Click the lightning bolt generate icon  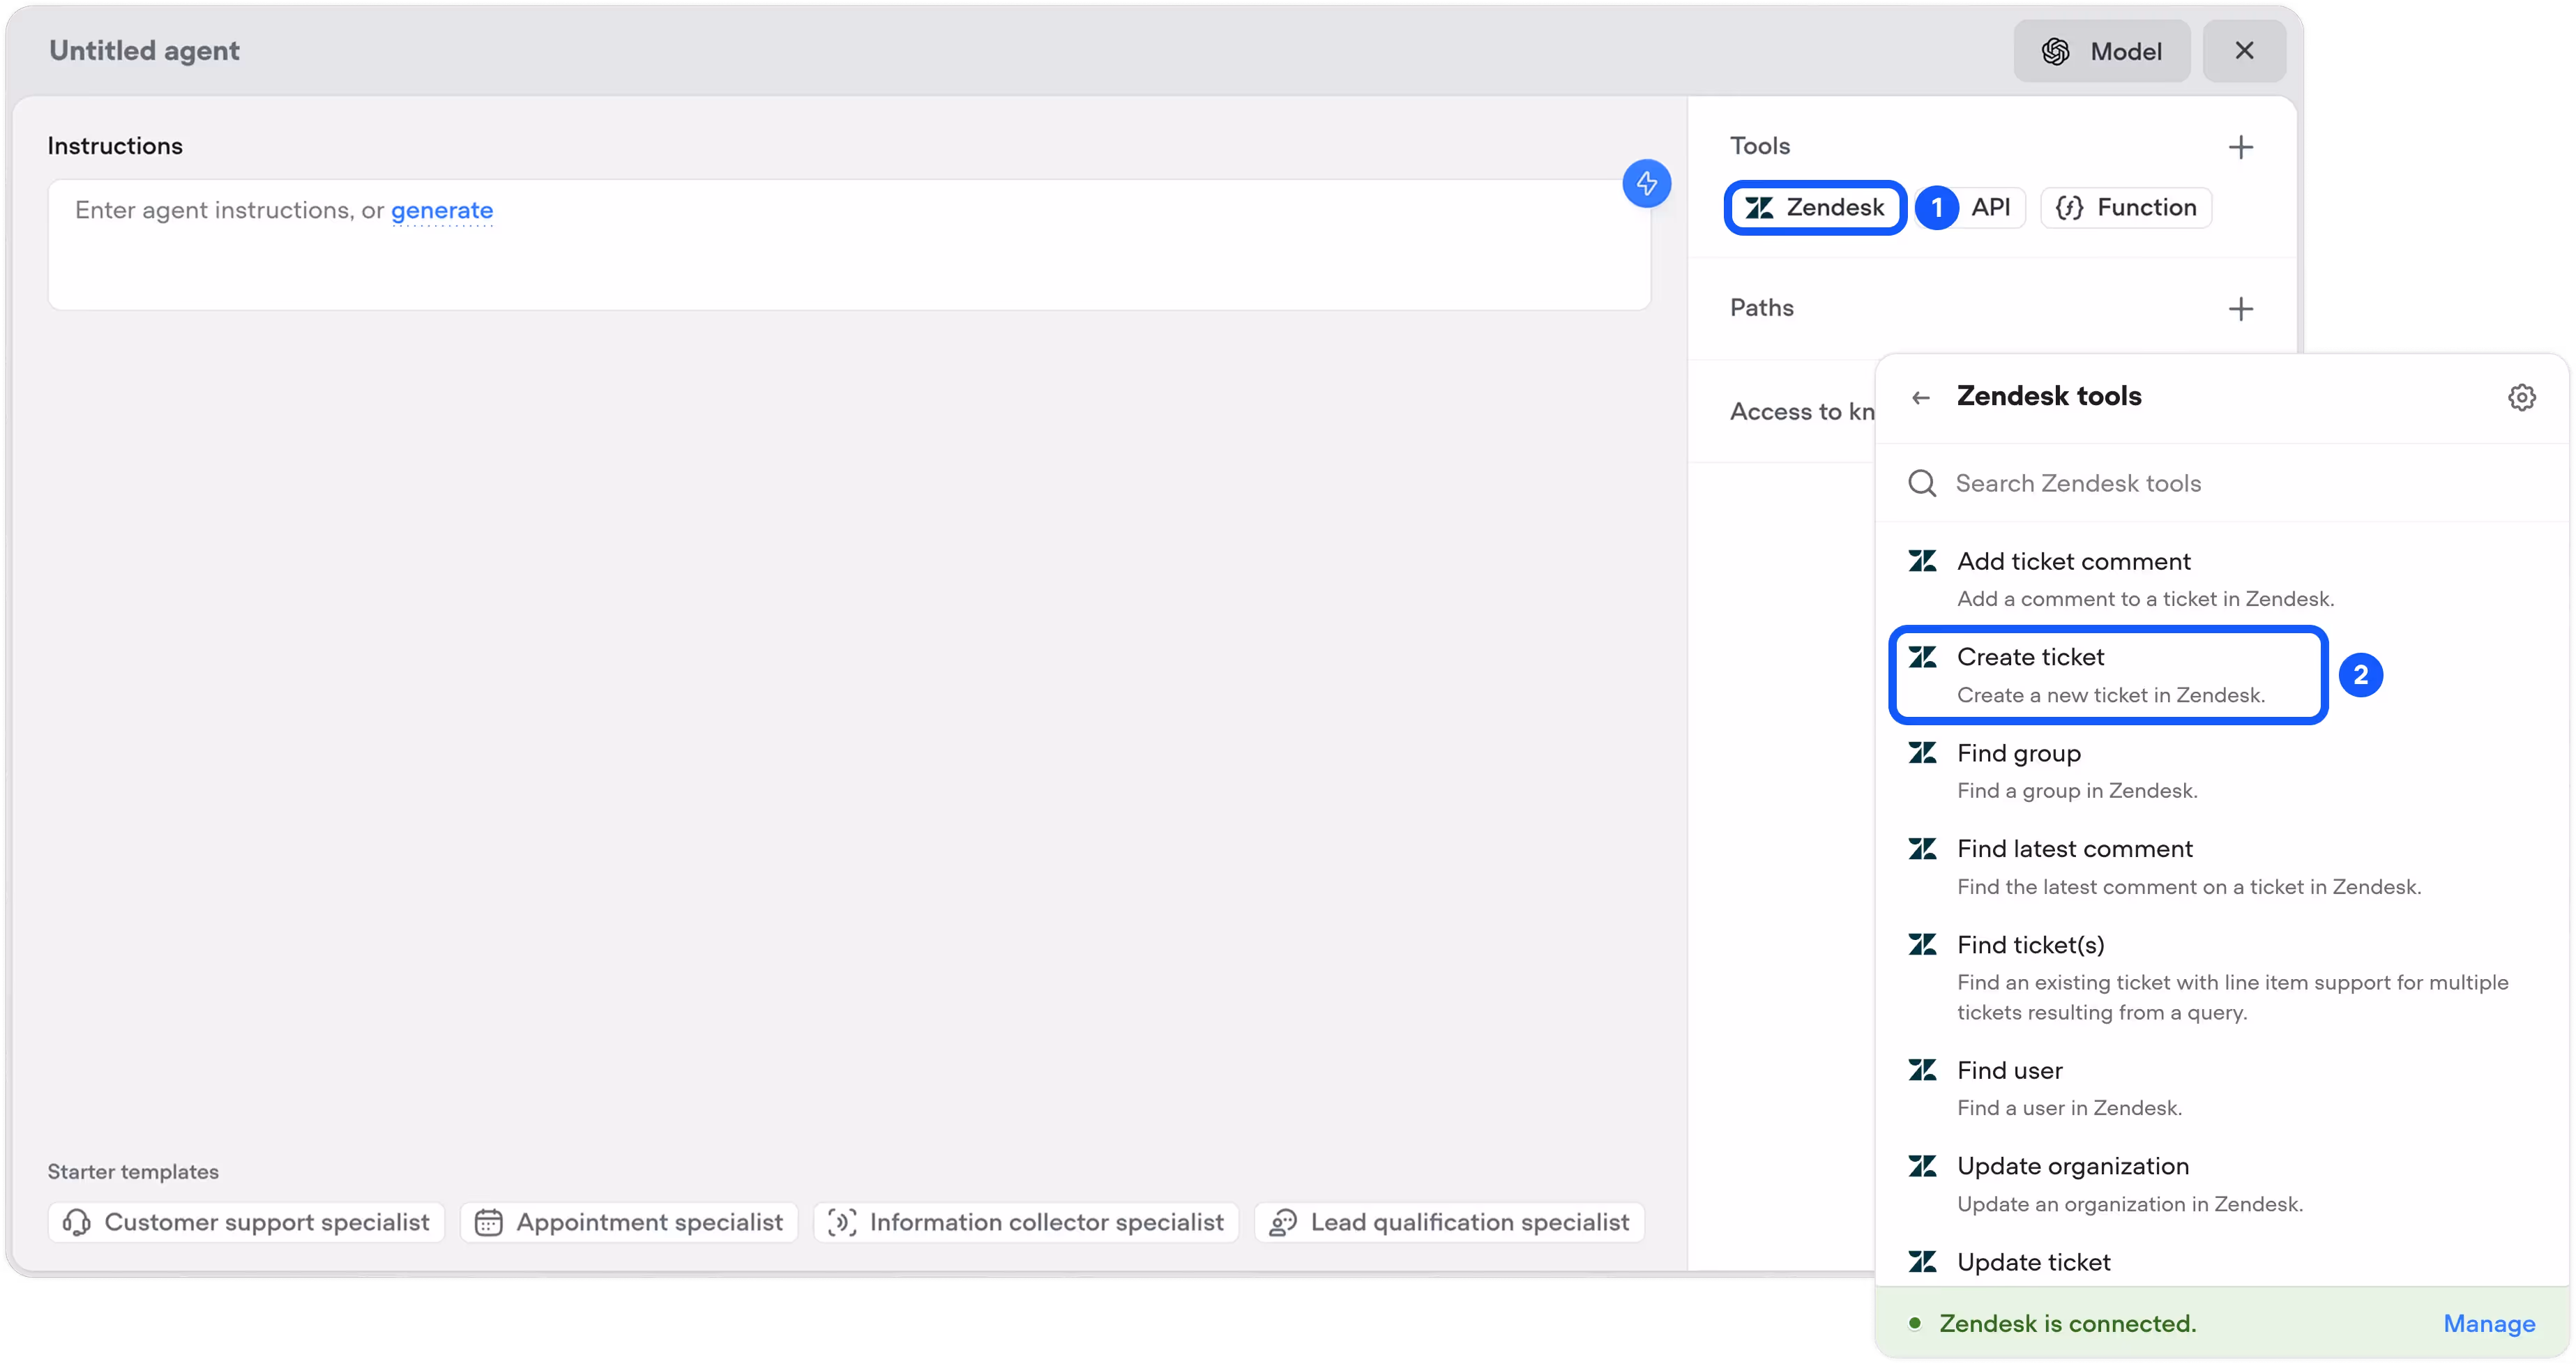point(1646,184)
